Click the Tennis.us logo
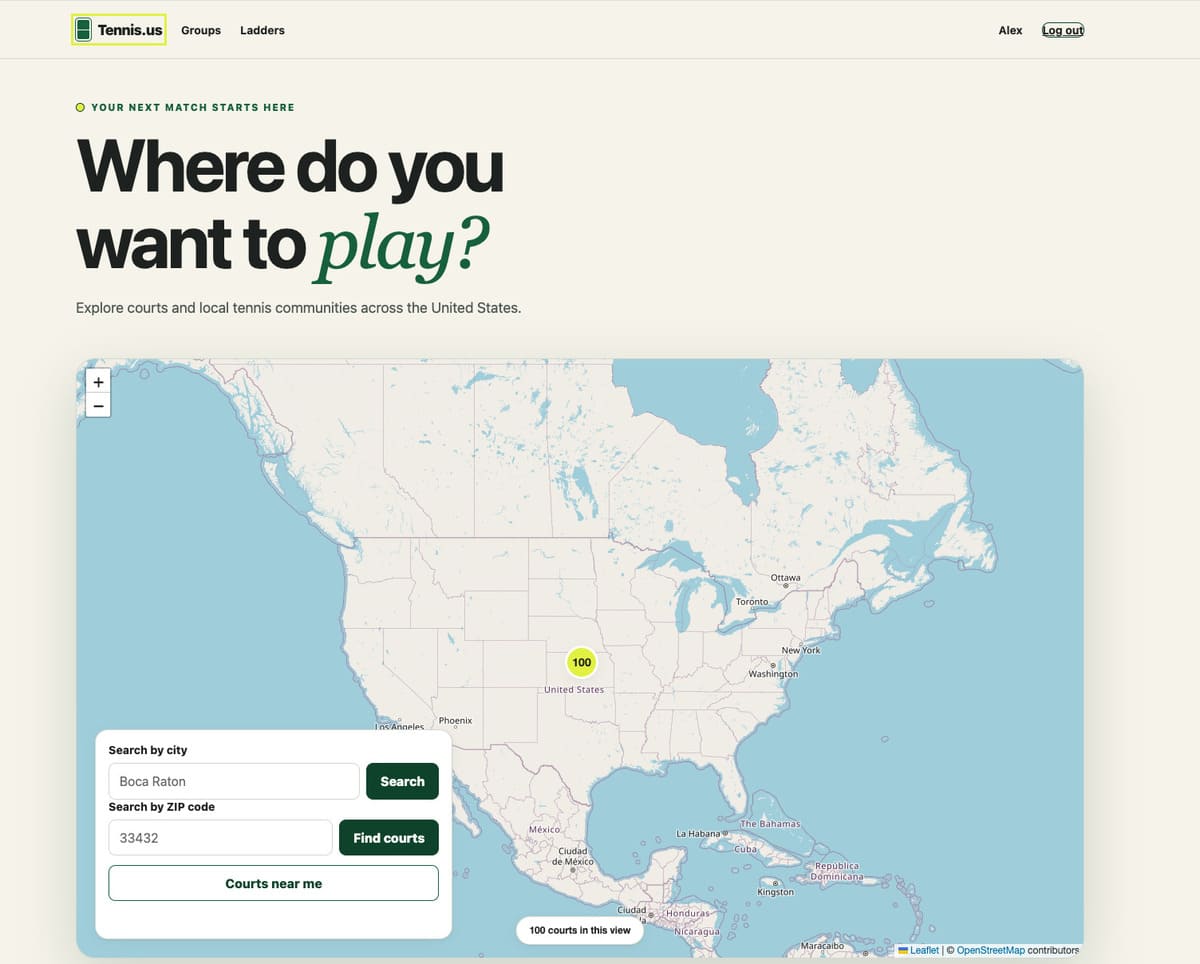 (119, 30)
